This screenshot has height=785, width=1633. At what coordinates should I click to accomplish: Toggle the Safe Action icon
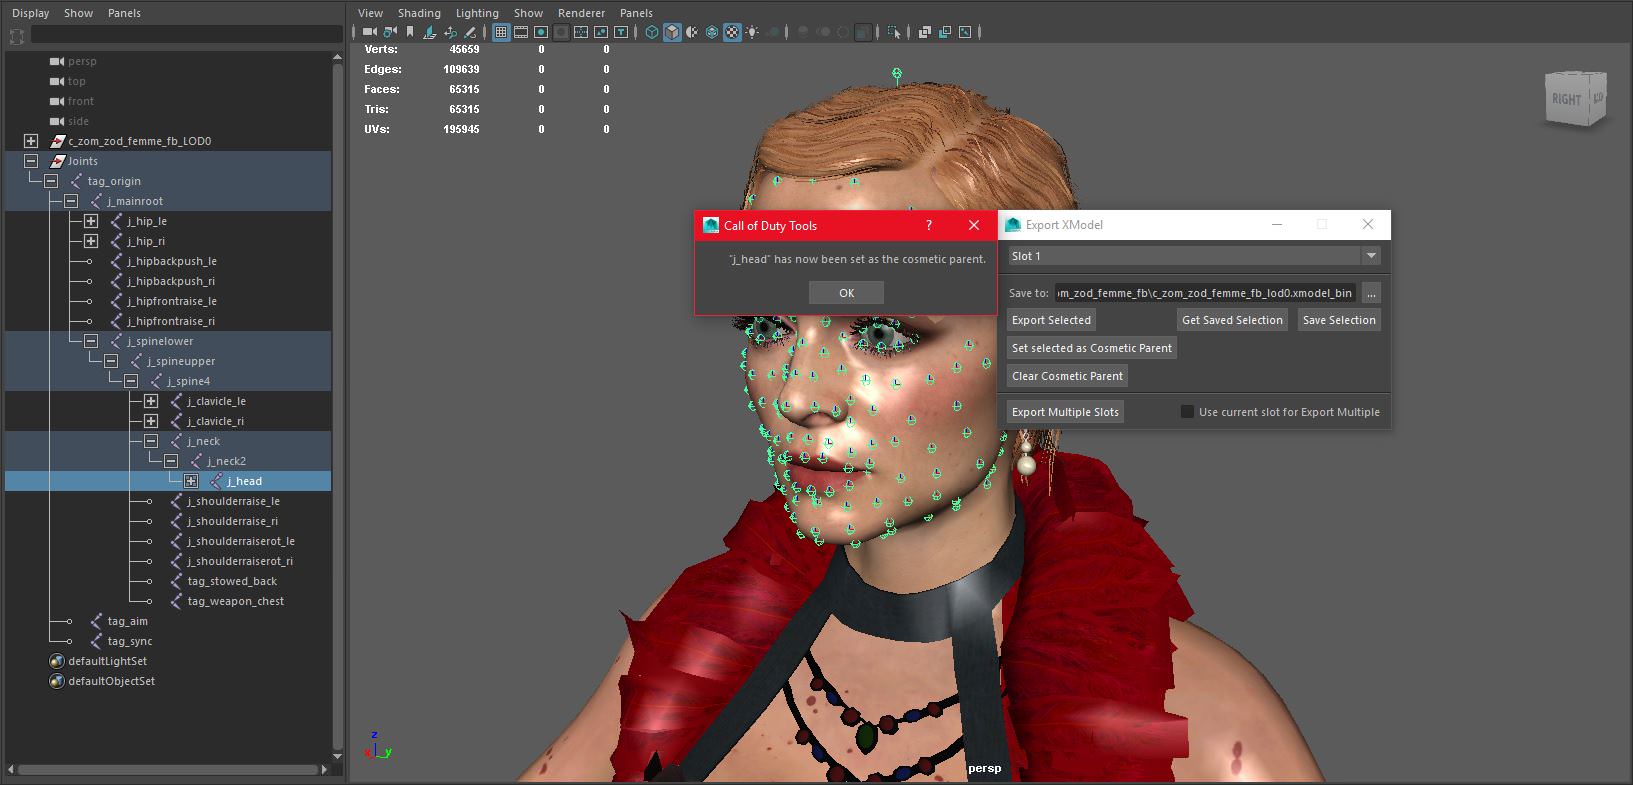pos(601,32)
